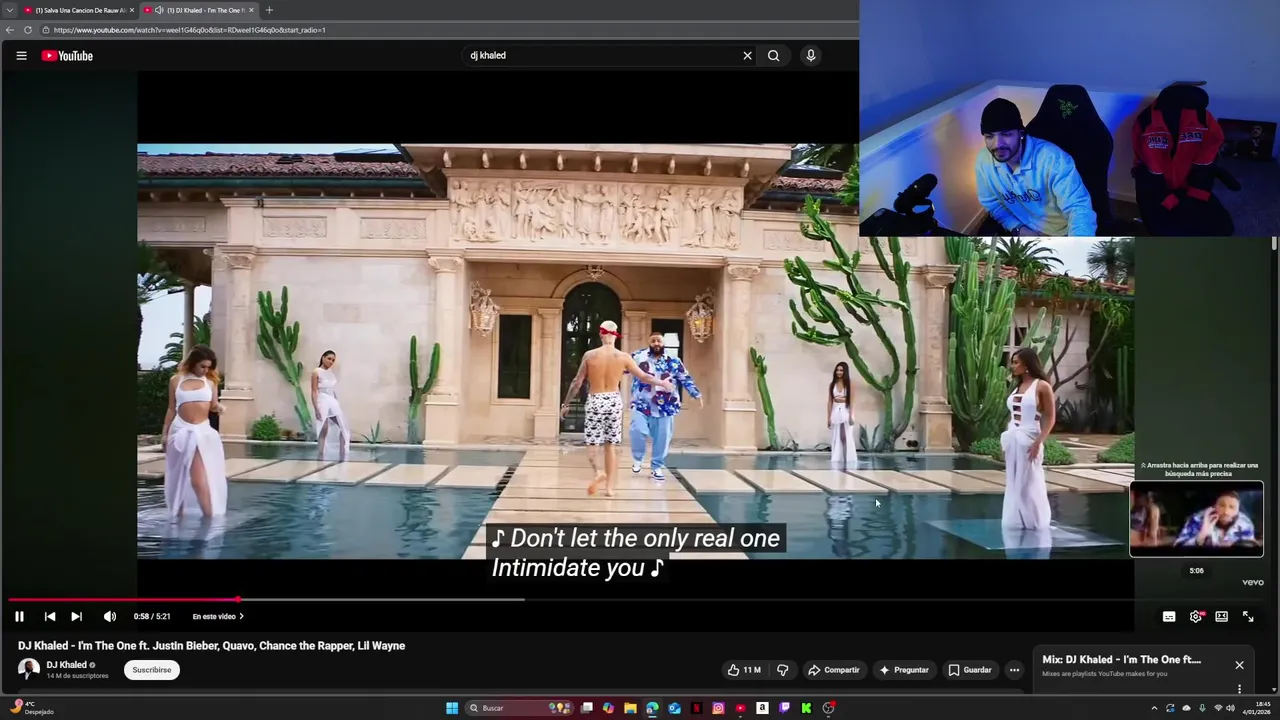Click the Preguntar ask button
1280x720 pixels.
(904, 670)
